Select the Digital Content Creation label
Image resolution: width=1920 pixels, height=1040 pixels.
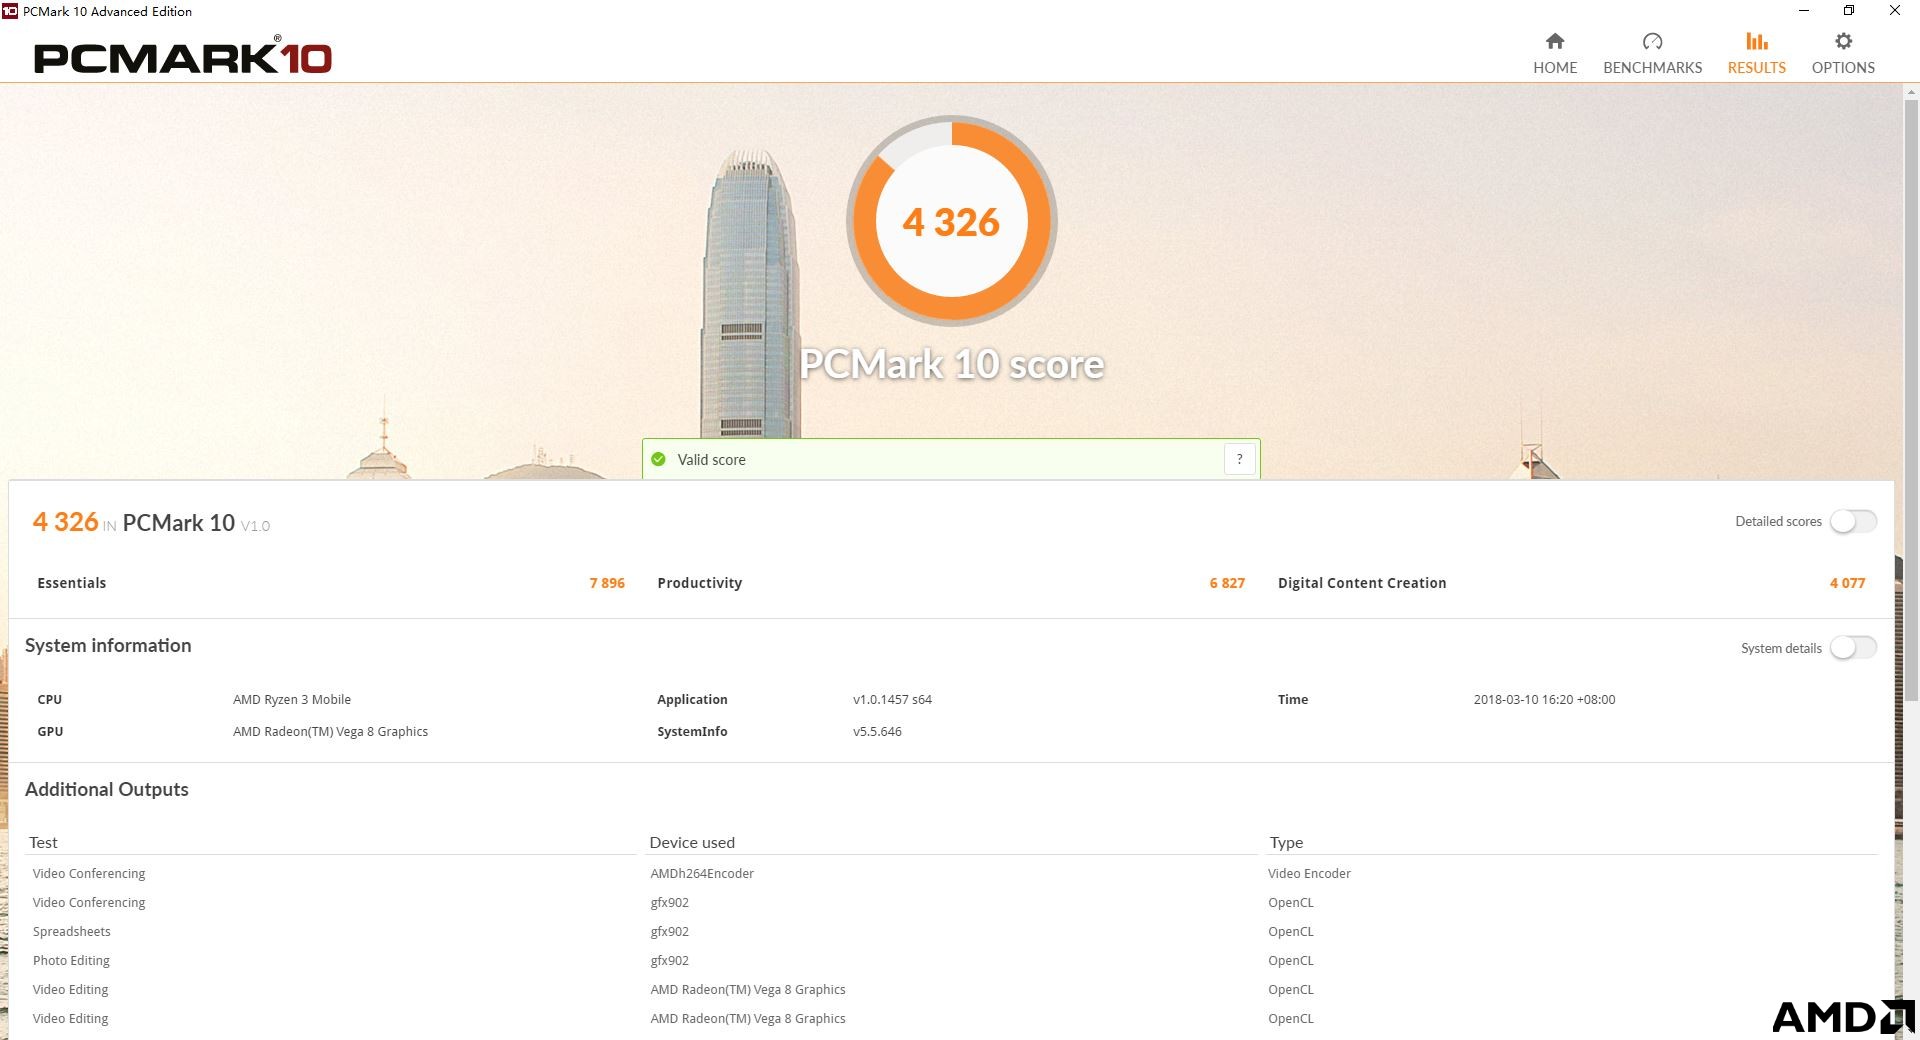(x=1362, y=583)
